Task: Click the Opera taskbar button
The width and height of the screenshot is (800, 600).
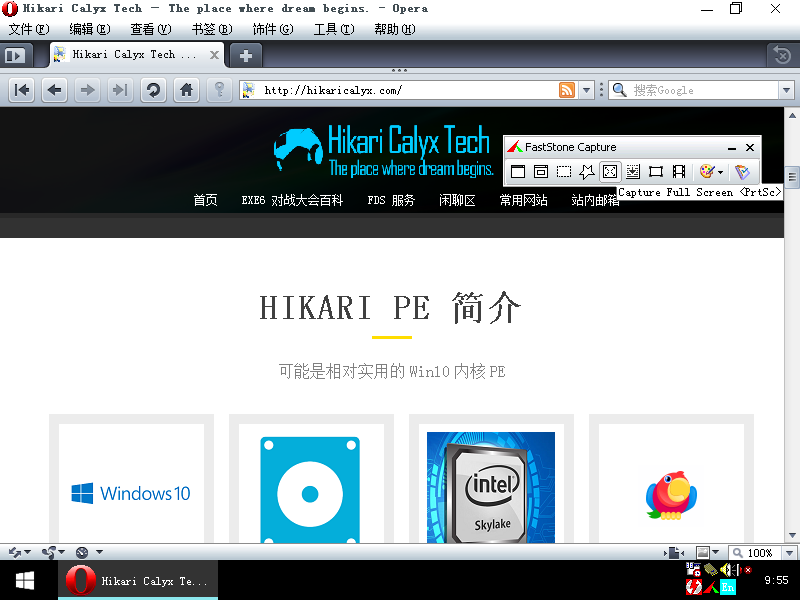Action: click(x=138, y=581)
